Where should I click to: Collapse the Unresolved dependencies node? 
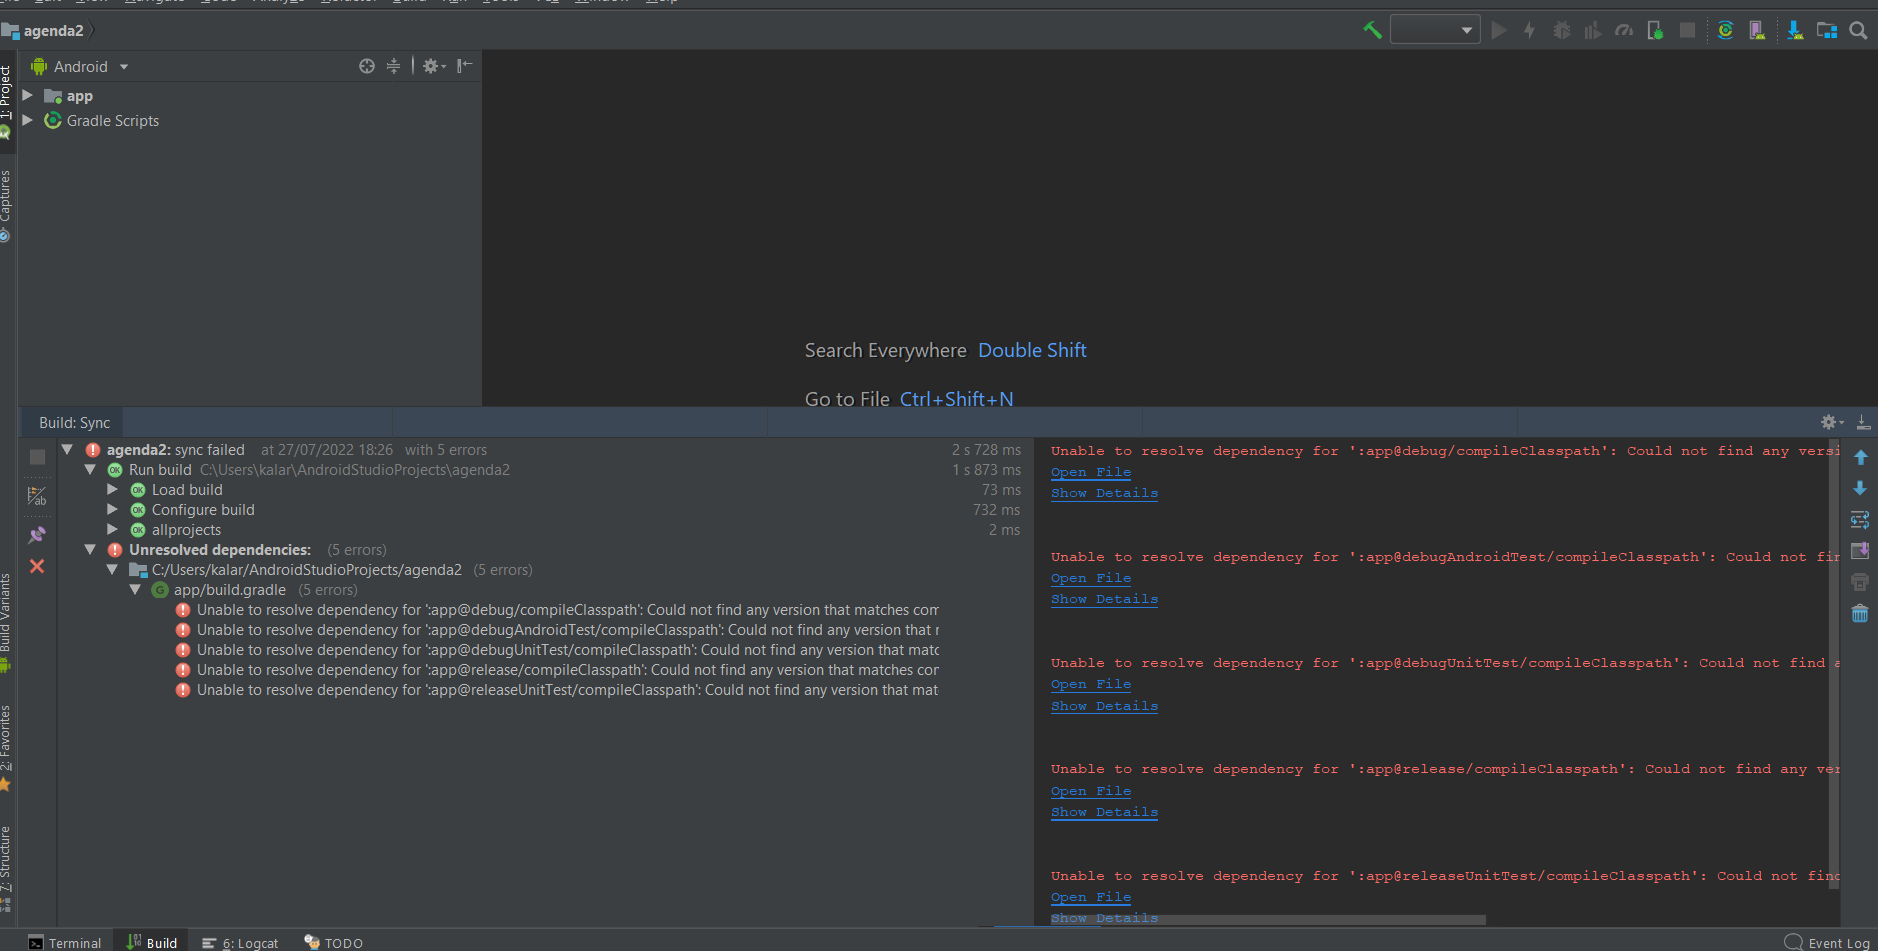[90, 550]
